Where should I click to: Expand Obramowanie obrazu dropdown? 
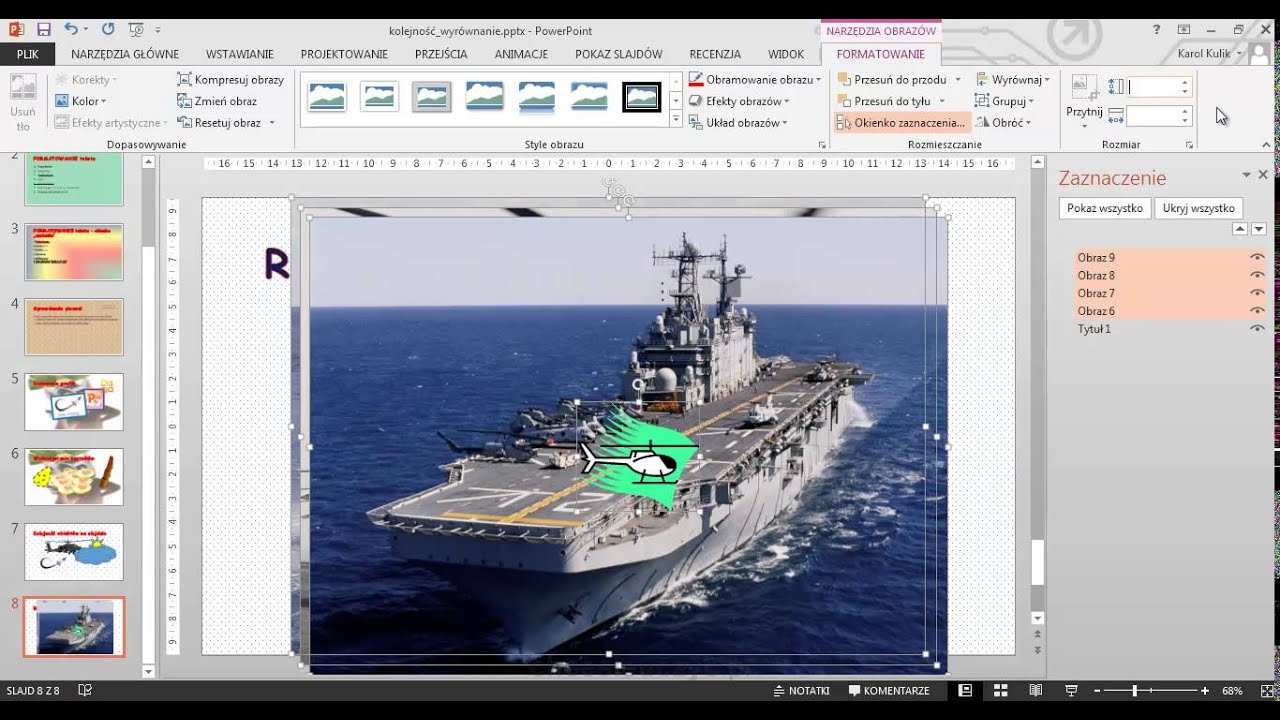[755, 79]
